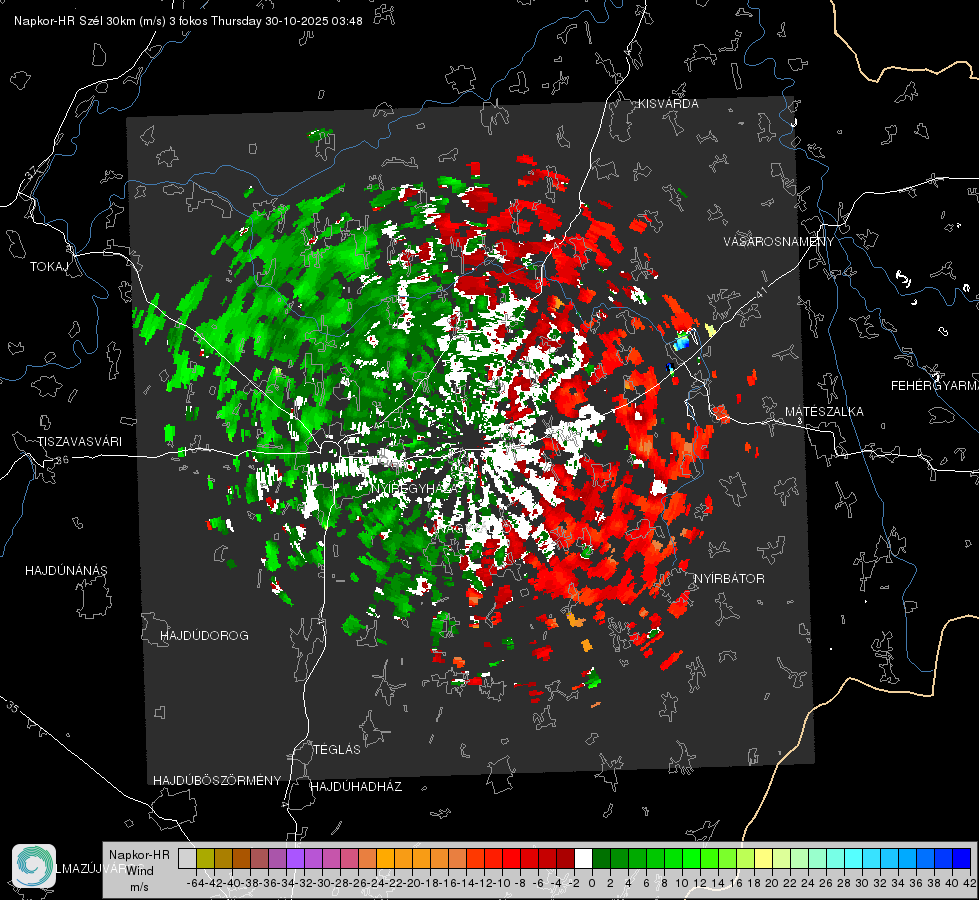Click the dark blue rightmost legend swatch
This screenshot has height=900, width=979.
[962, 858]
